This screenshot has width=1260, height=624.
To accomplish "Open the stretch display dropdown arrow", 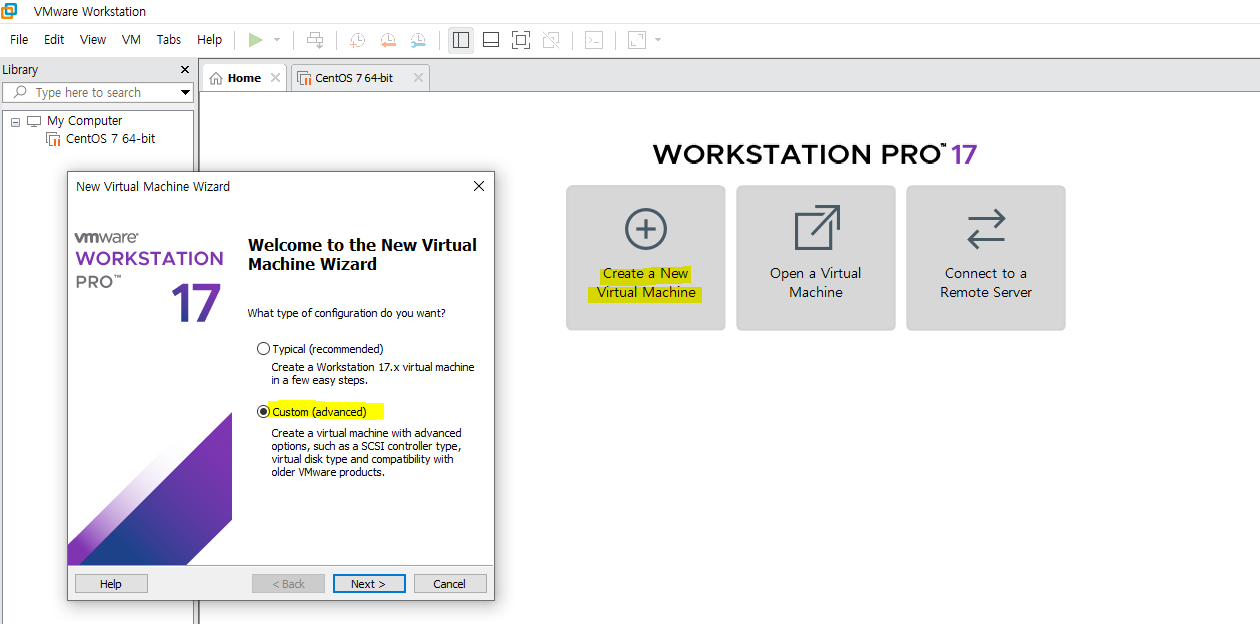I will coord(658,40).
